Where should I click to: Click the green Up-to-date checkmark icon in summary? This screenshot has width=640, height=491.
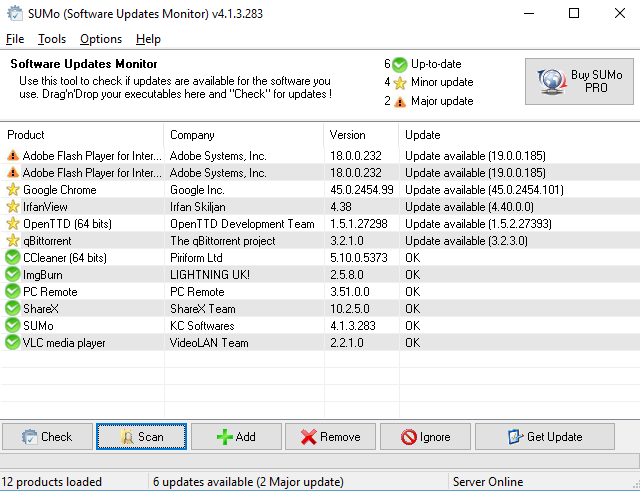[x=400, y=64]
